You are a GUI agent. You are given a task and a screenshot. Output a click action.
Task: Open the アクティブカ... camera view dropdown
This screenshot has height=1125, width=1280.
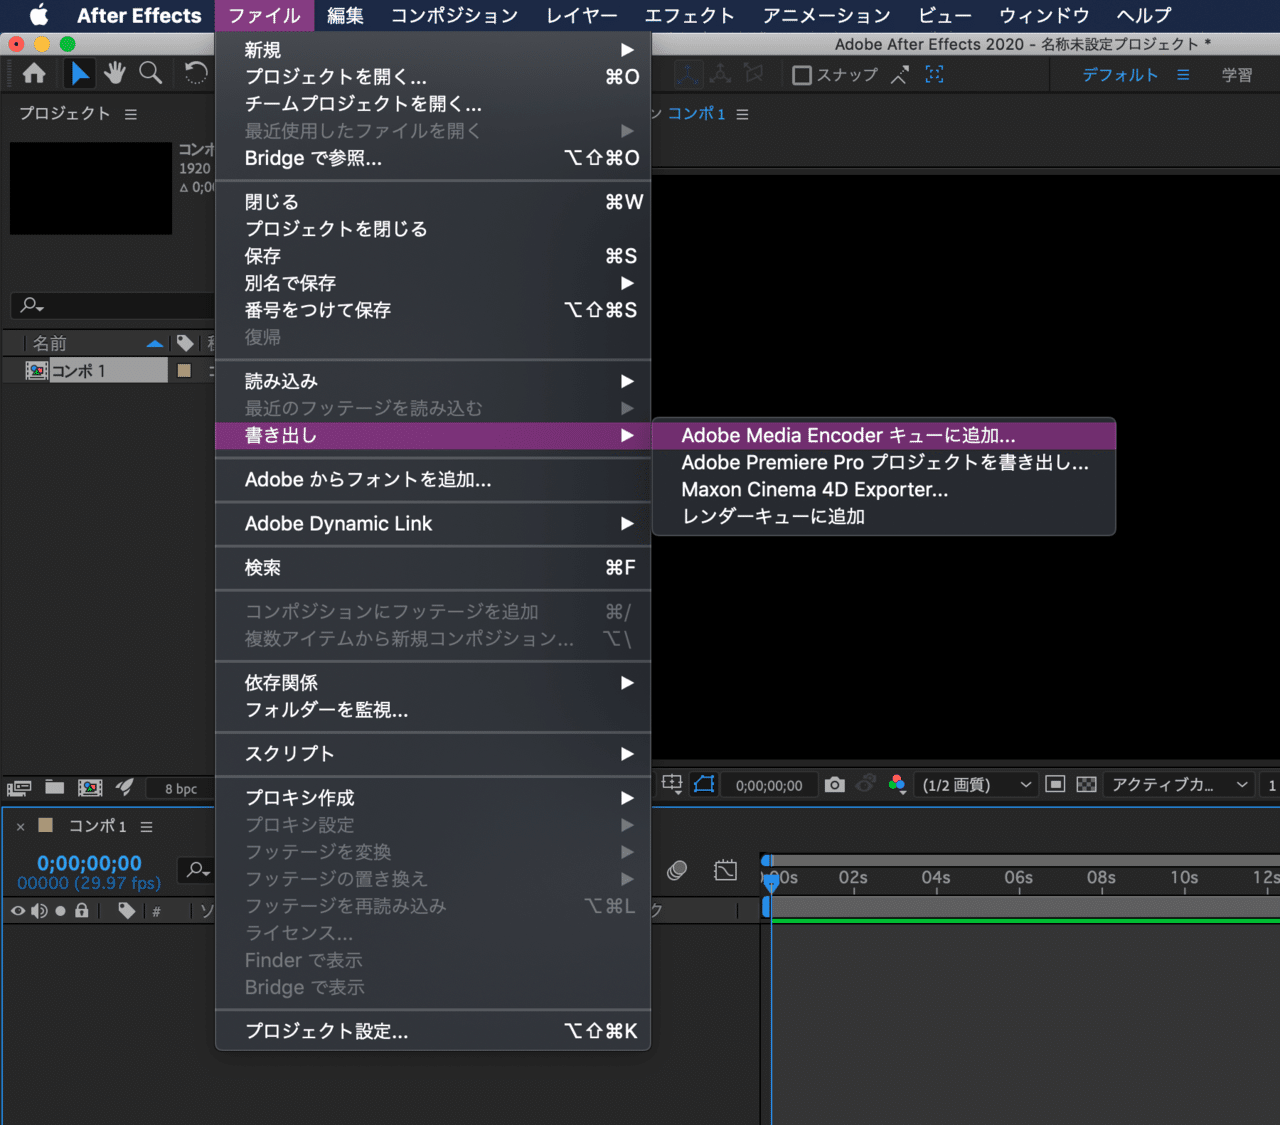click(1180, 785)
